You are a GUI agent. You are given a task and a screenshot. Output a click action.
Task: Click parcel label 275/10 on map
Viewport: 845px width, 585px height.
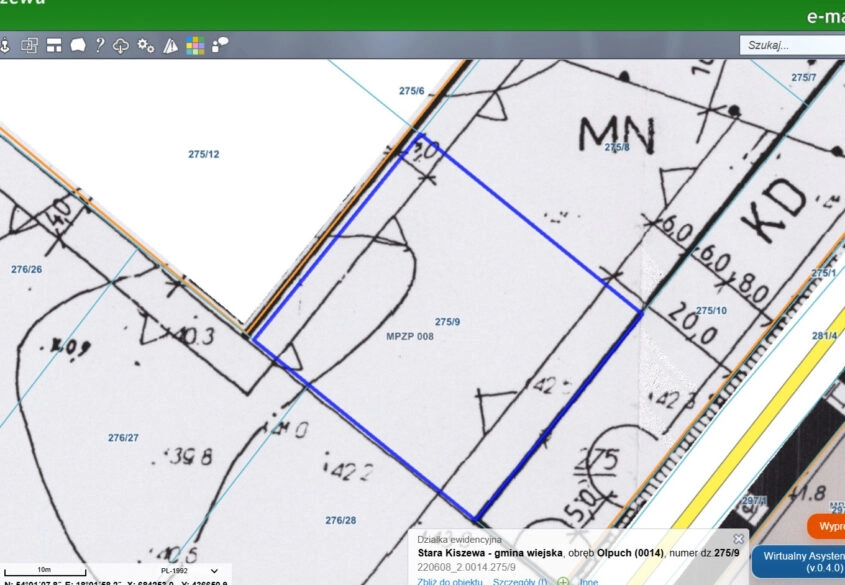point(711,311)
